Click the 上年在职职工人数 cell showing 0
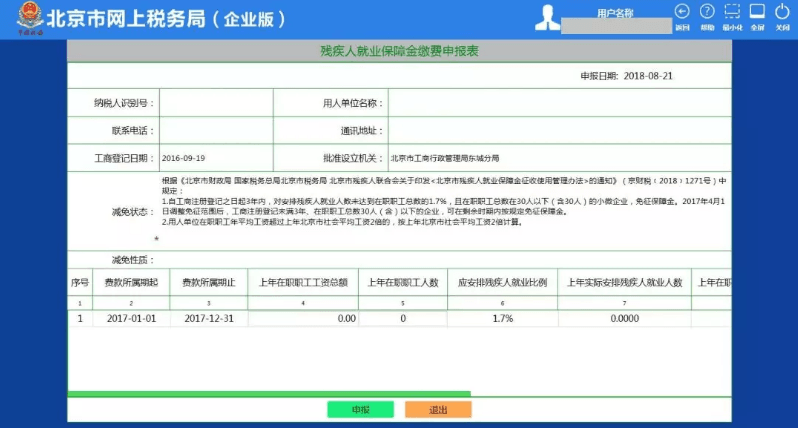This screenshot has height=429, width=798. [402, 318]
